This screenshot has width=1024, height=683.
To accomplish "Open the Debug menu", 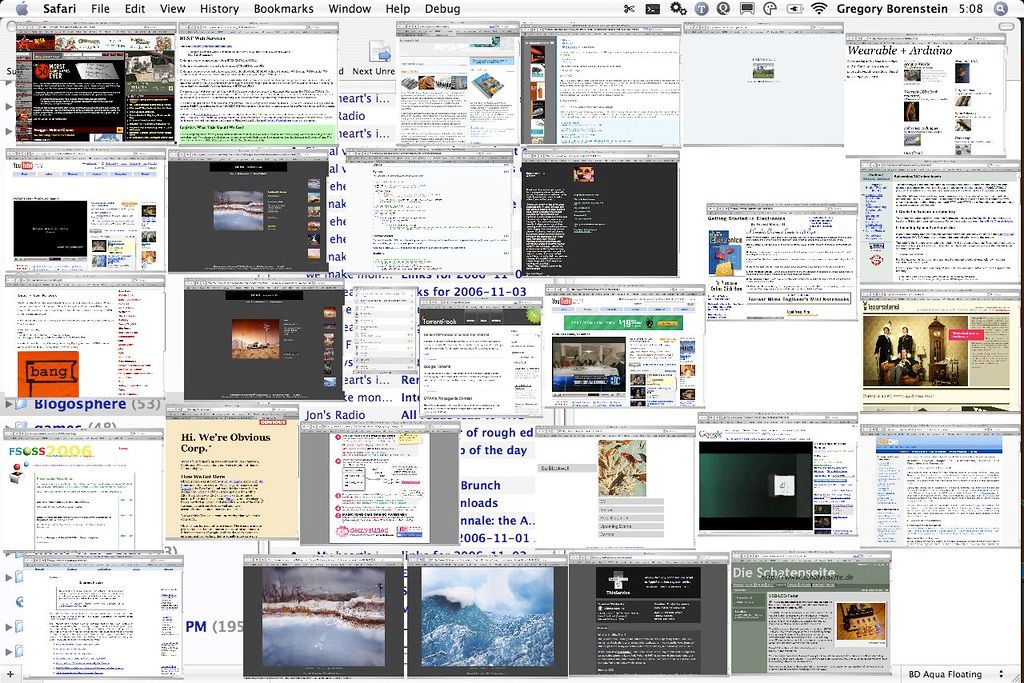I will click(442, 9).
